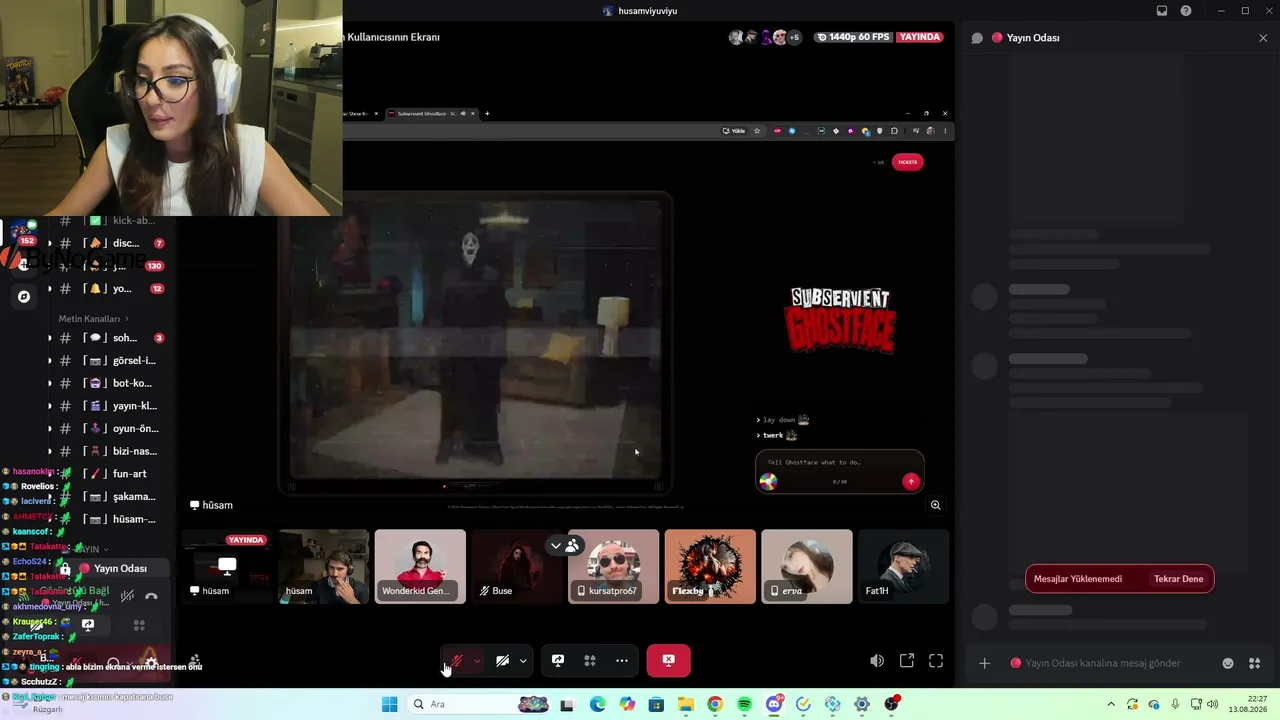This screenshot has height=720, width=1280.
Task: Select the Wonderkid Gen... participant tile
Action: click(x=420, y=566)
